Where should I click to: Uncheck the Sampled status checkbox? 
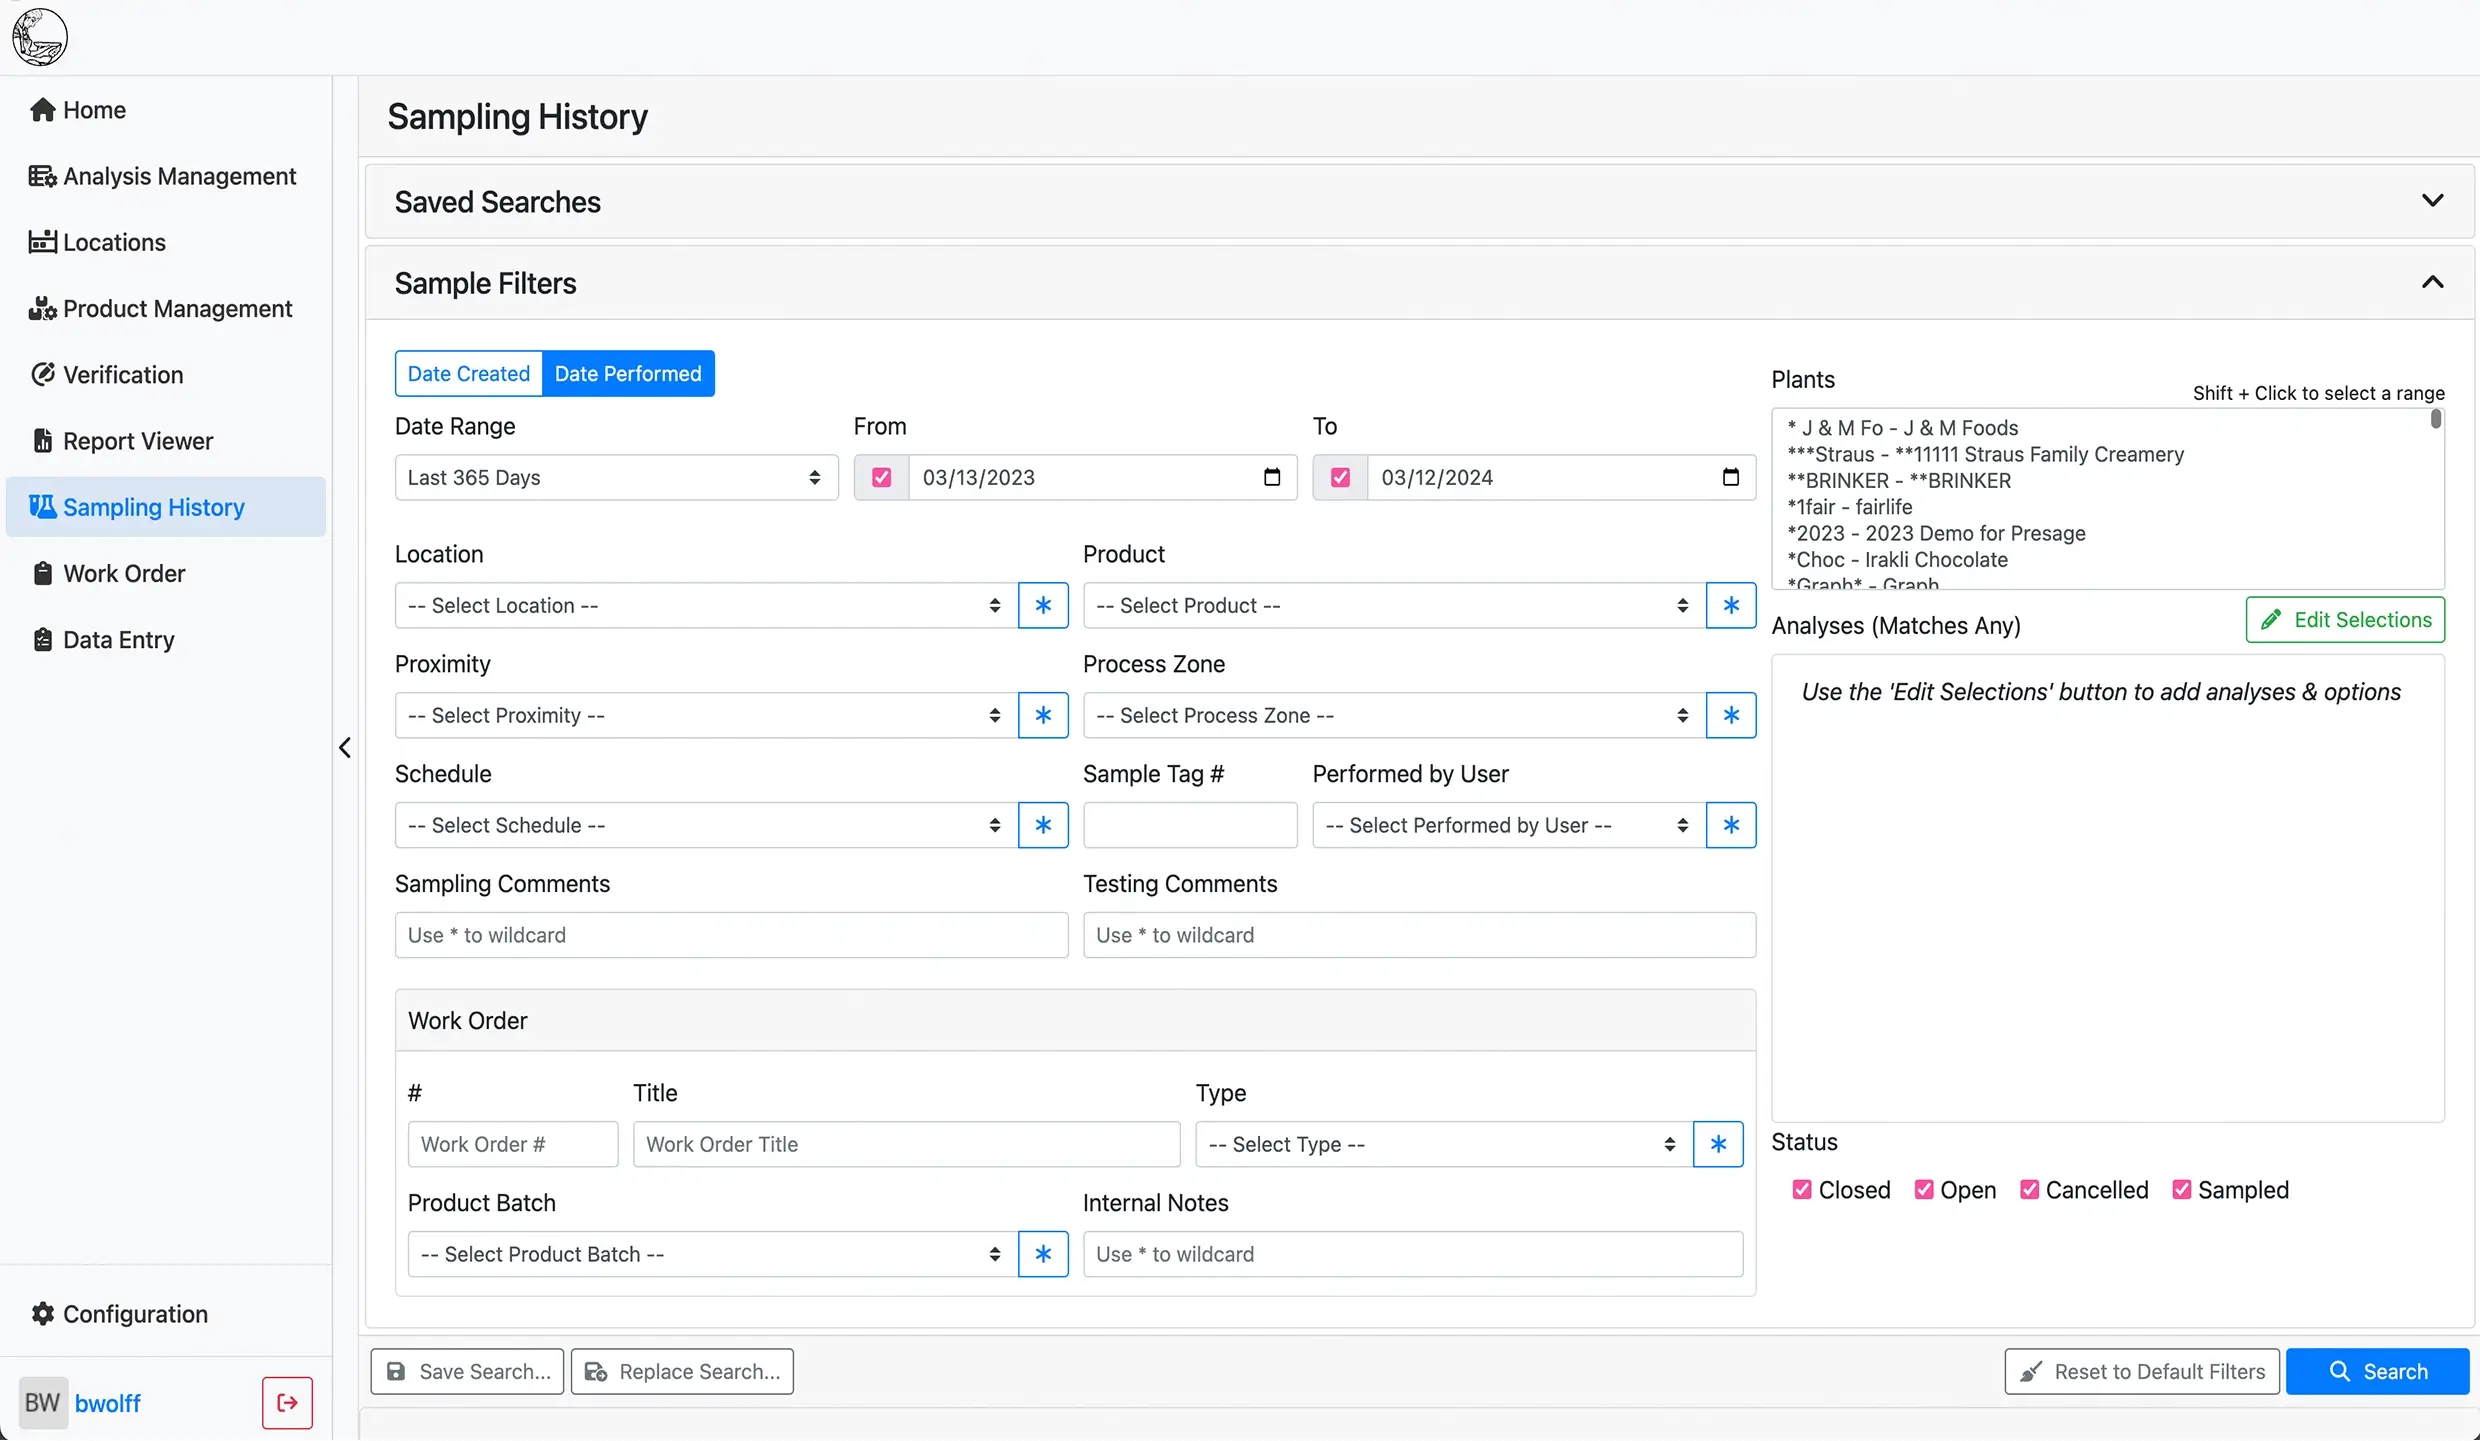[x=2181, y=1190]
